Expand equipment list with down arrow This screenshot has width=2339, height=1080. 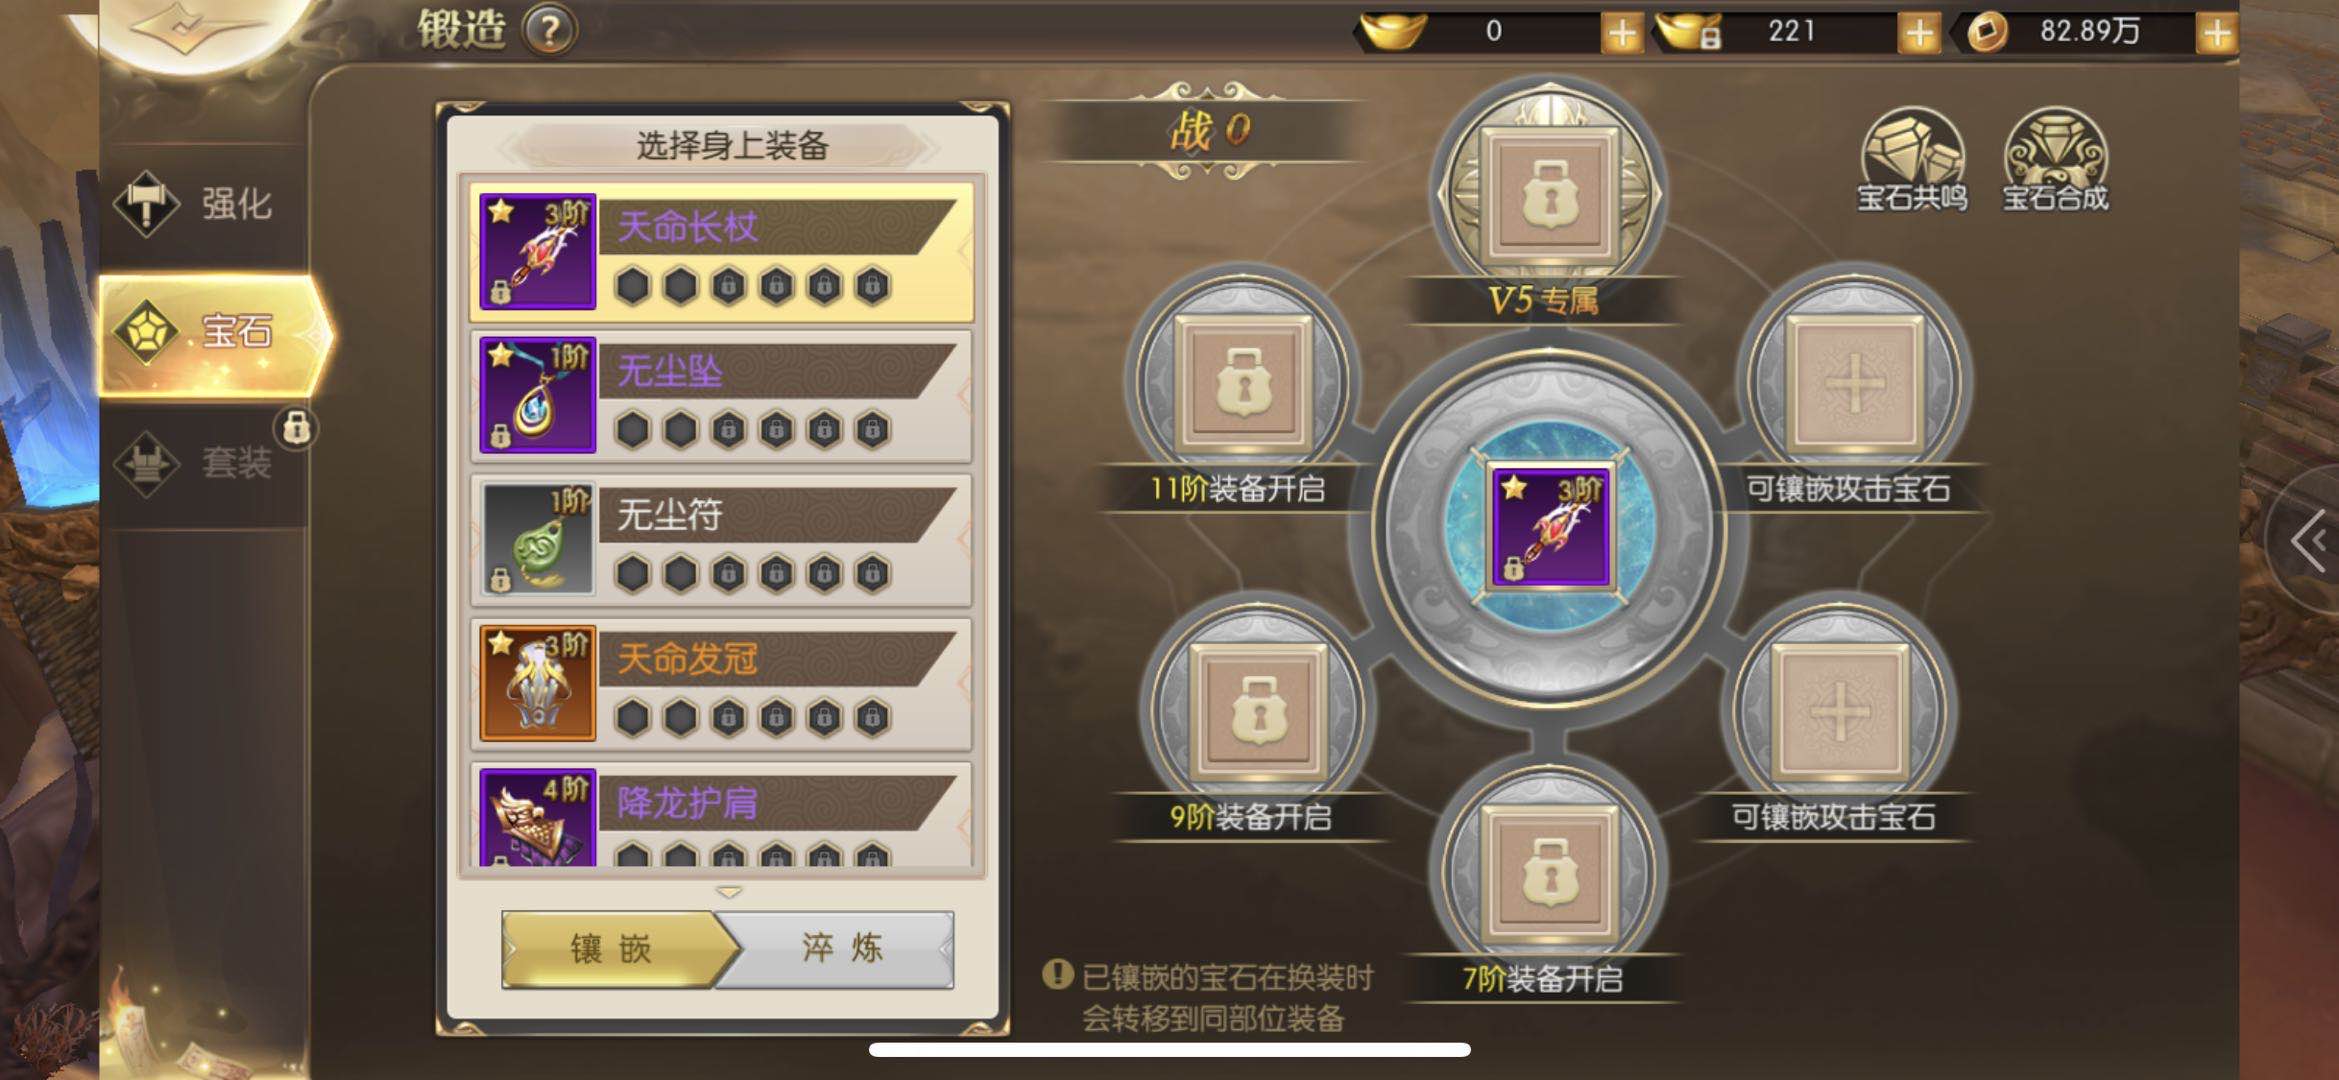click(729, 891)
